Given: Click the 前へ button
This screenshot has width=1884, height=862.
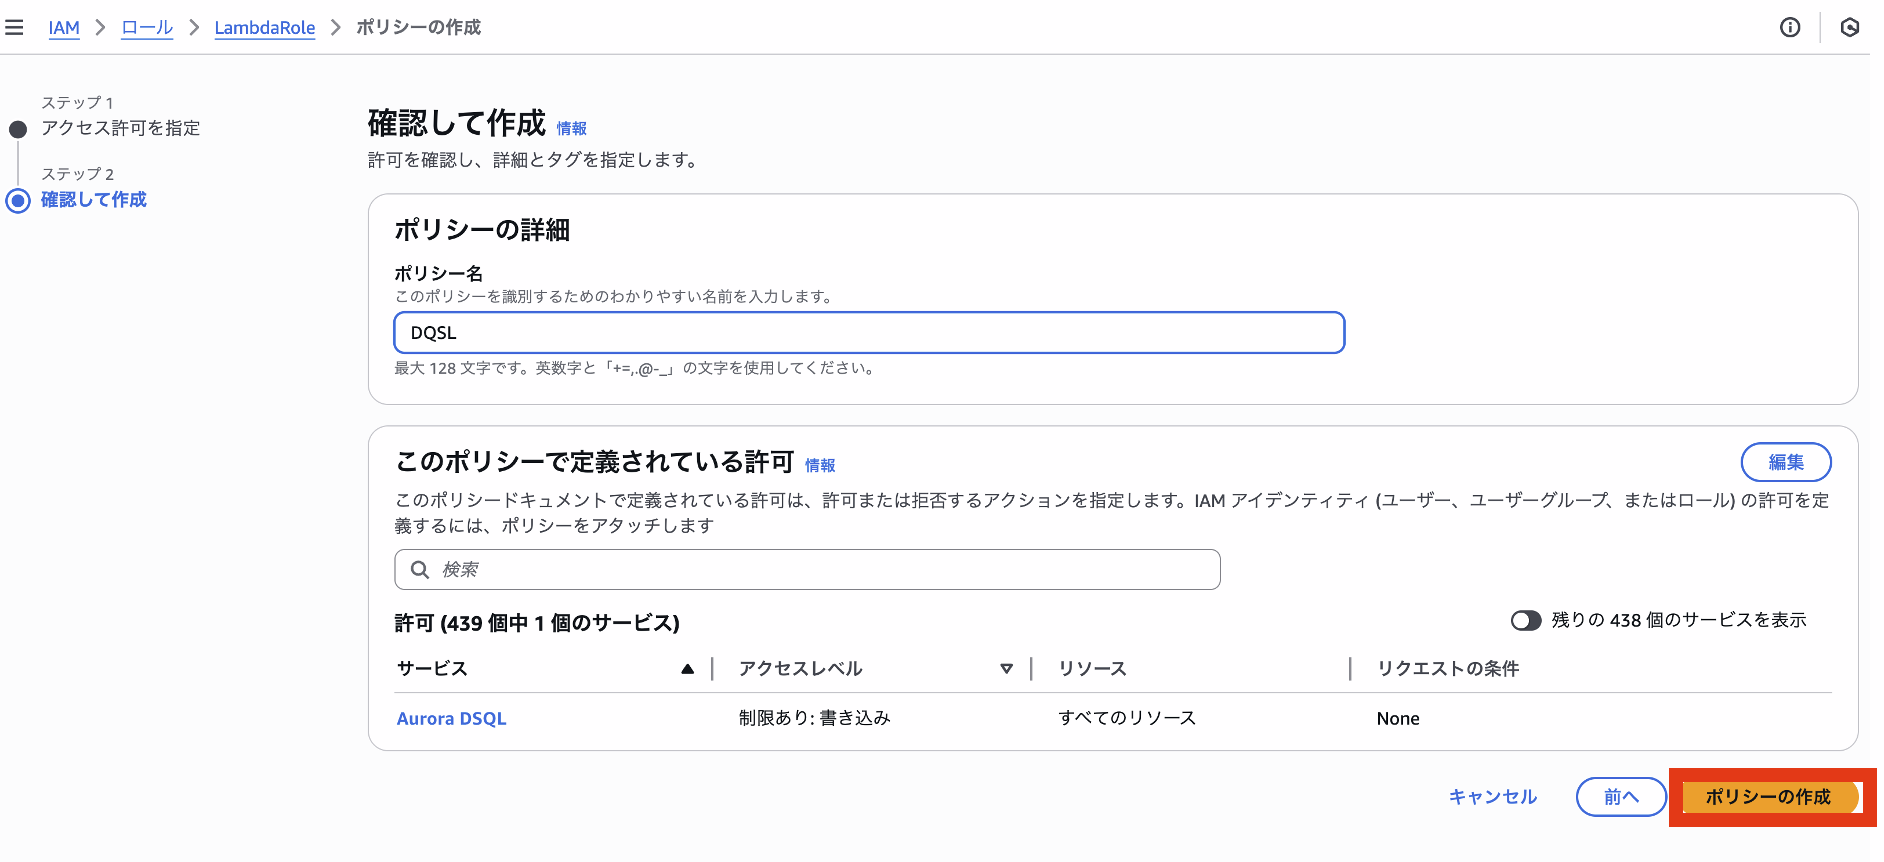Looking at the screenshot, I should pyautogui.click(x=1621, y=797).
